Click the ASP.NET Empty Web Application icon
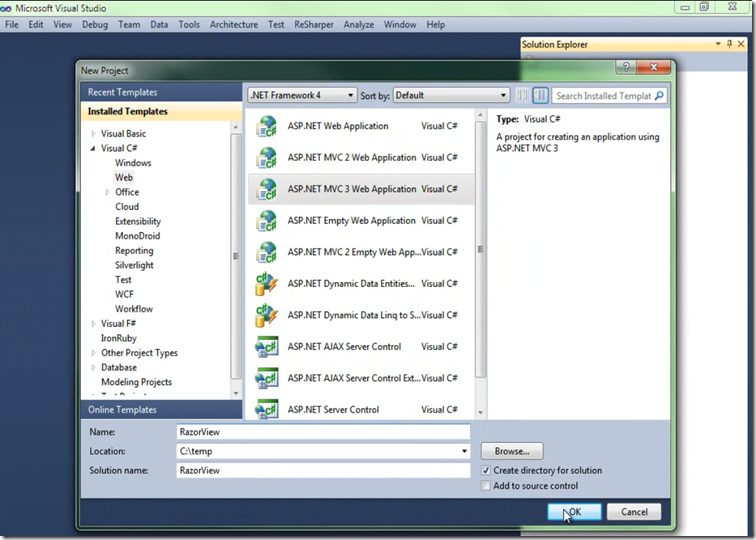The height and width of the screenshot is (540, 756). (x=267, y=221)
